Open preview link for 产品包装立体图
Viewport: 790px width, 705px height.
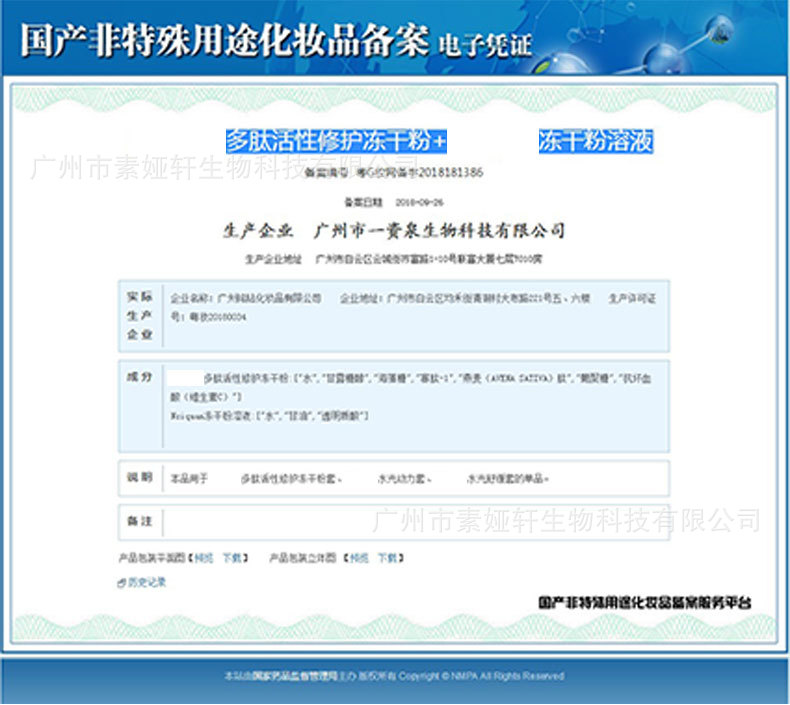tap(359, 558)
